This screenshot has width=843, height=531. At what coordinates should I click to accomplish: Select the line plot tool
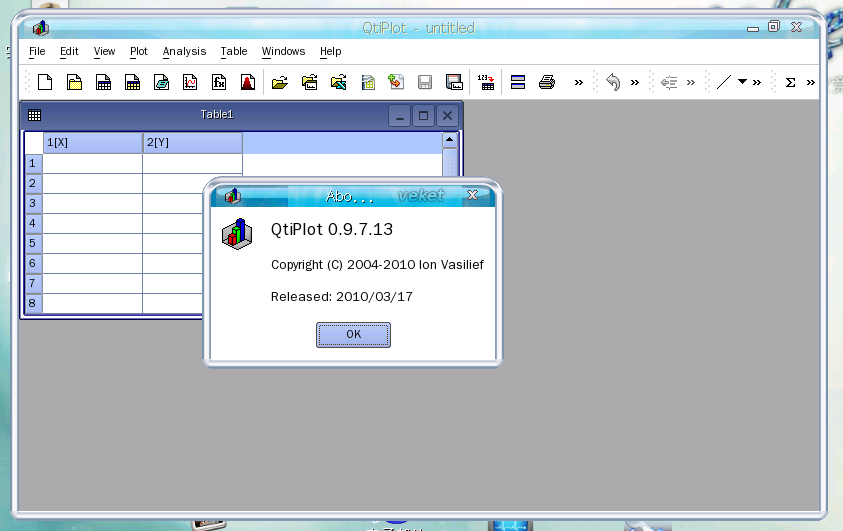tap(724, 82)
